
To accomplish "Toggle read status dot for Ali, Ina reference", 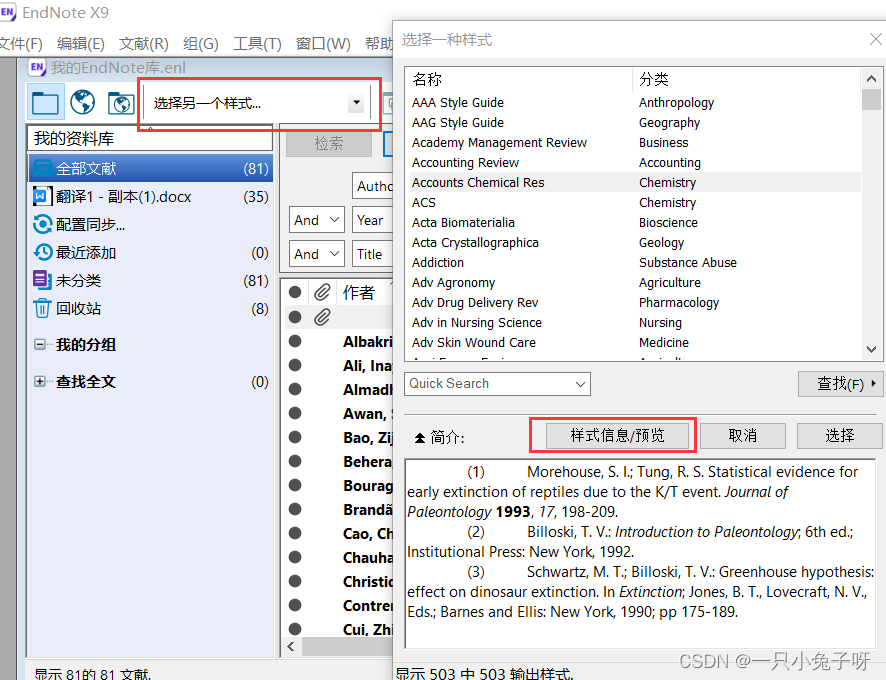I will pyautogui.click(x=294, y=365).
